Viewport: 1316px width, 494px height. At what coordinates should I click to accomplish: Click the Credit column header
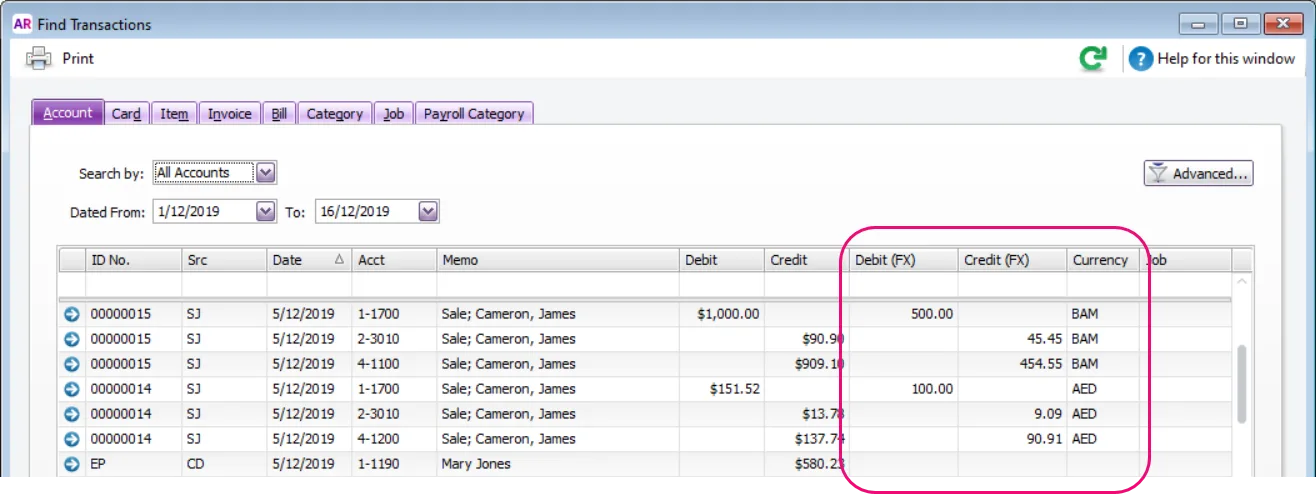click(806, 260)
